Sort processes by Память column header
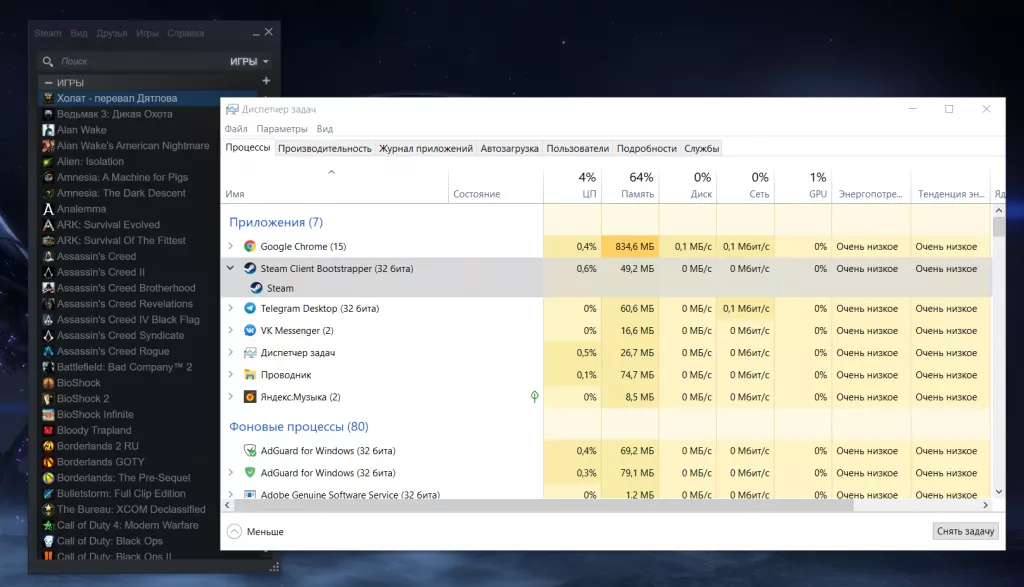This screenshot has width=1024, height=587. [x=637, y=186]
